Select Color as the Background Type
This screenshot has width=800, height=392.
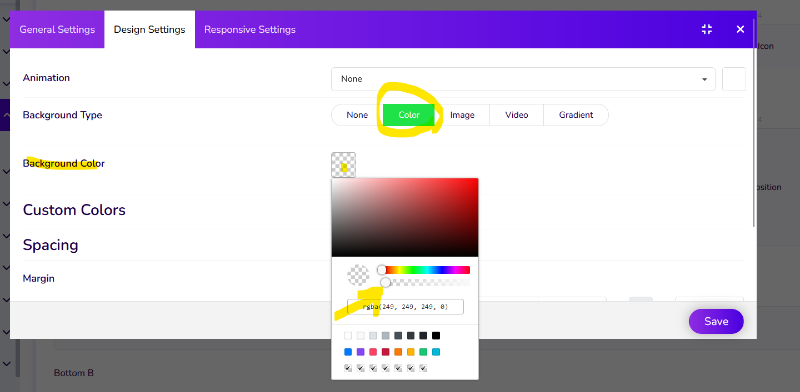409,115
